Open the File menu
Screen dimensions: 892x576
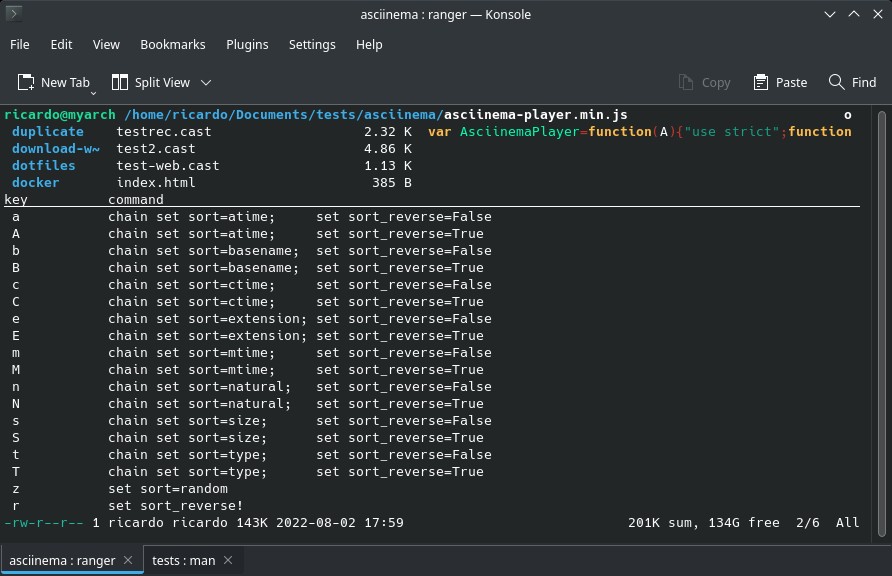coord(20,44)
